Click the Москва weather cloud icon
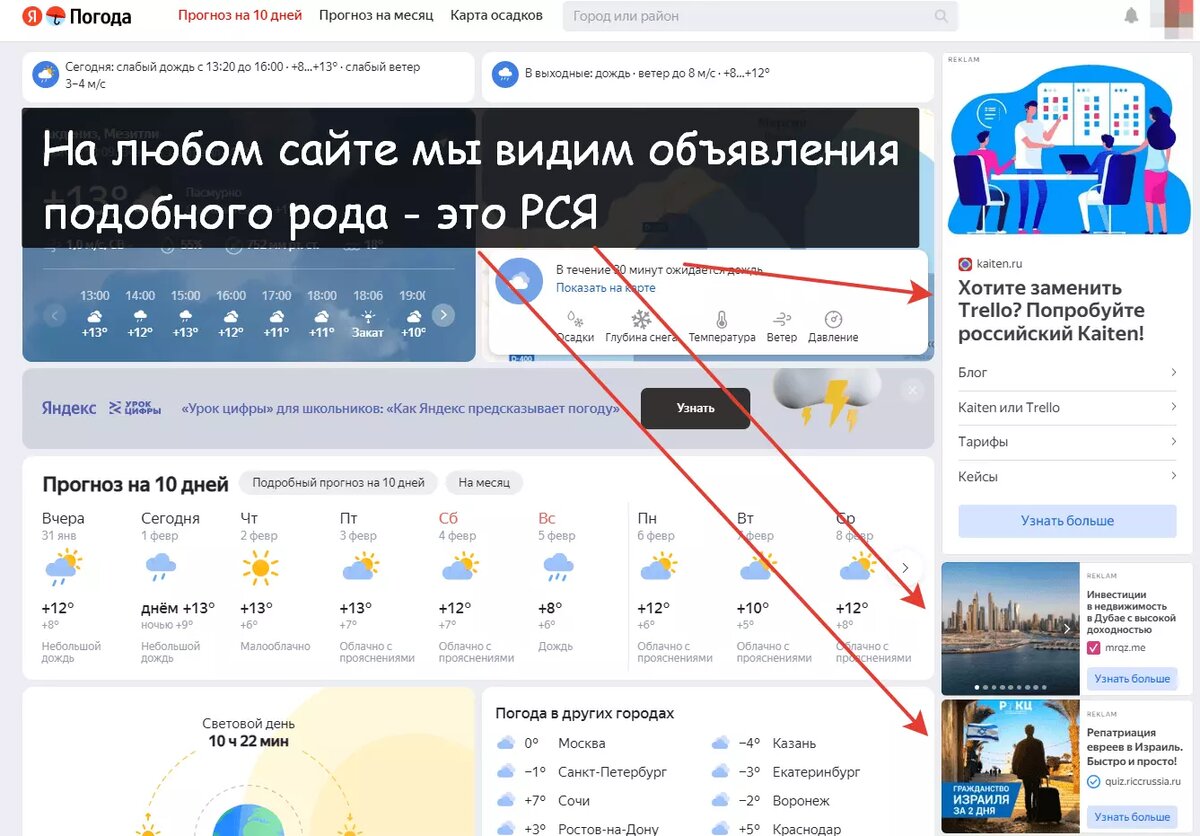1200x836 pixels. click(x=506, y=743)
